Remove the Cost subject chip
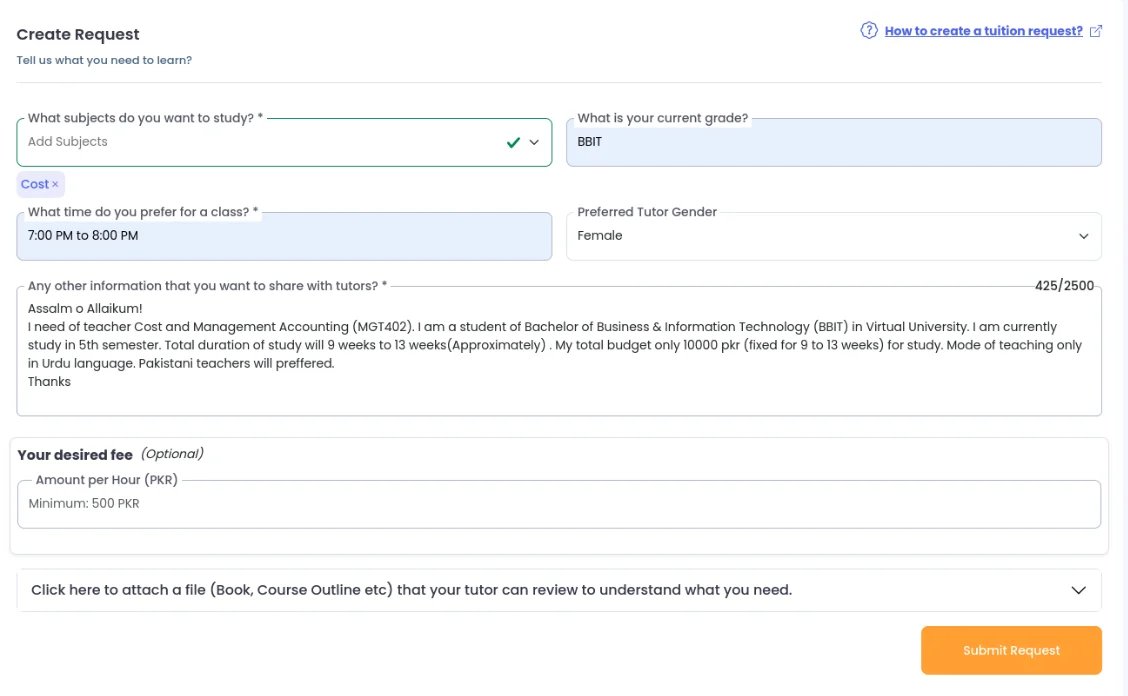The image size is (1128, 696). tap(56, 184)
